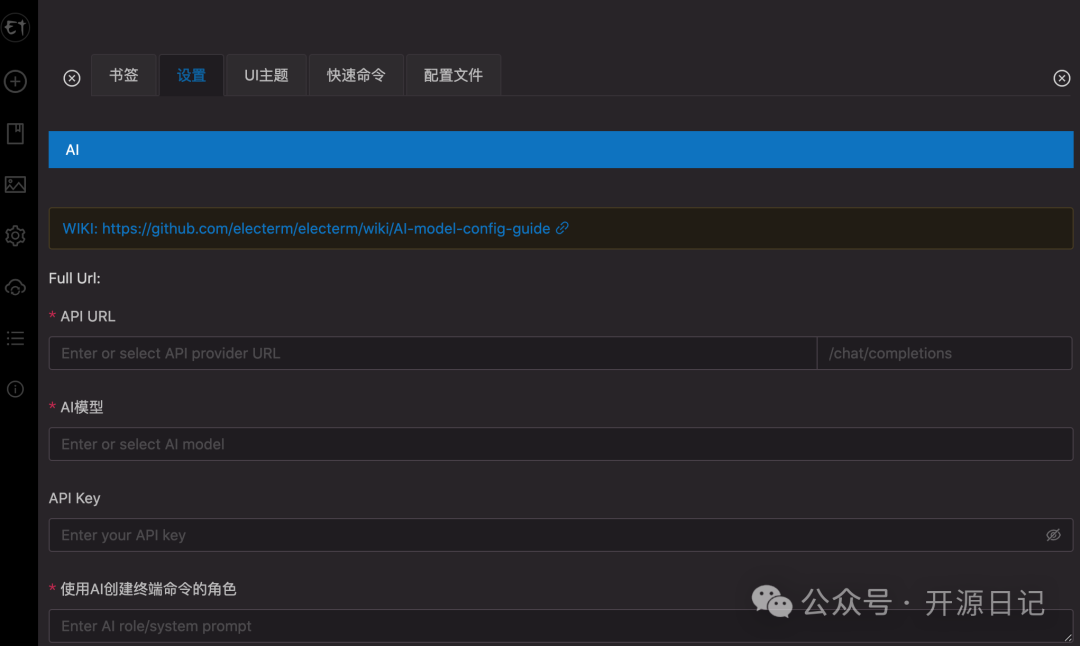Click the electerm logo in the sidebar
1080x646 pixels.
[15, 29]
